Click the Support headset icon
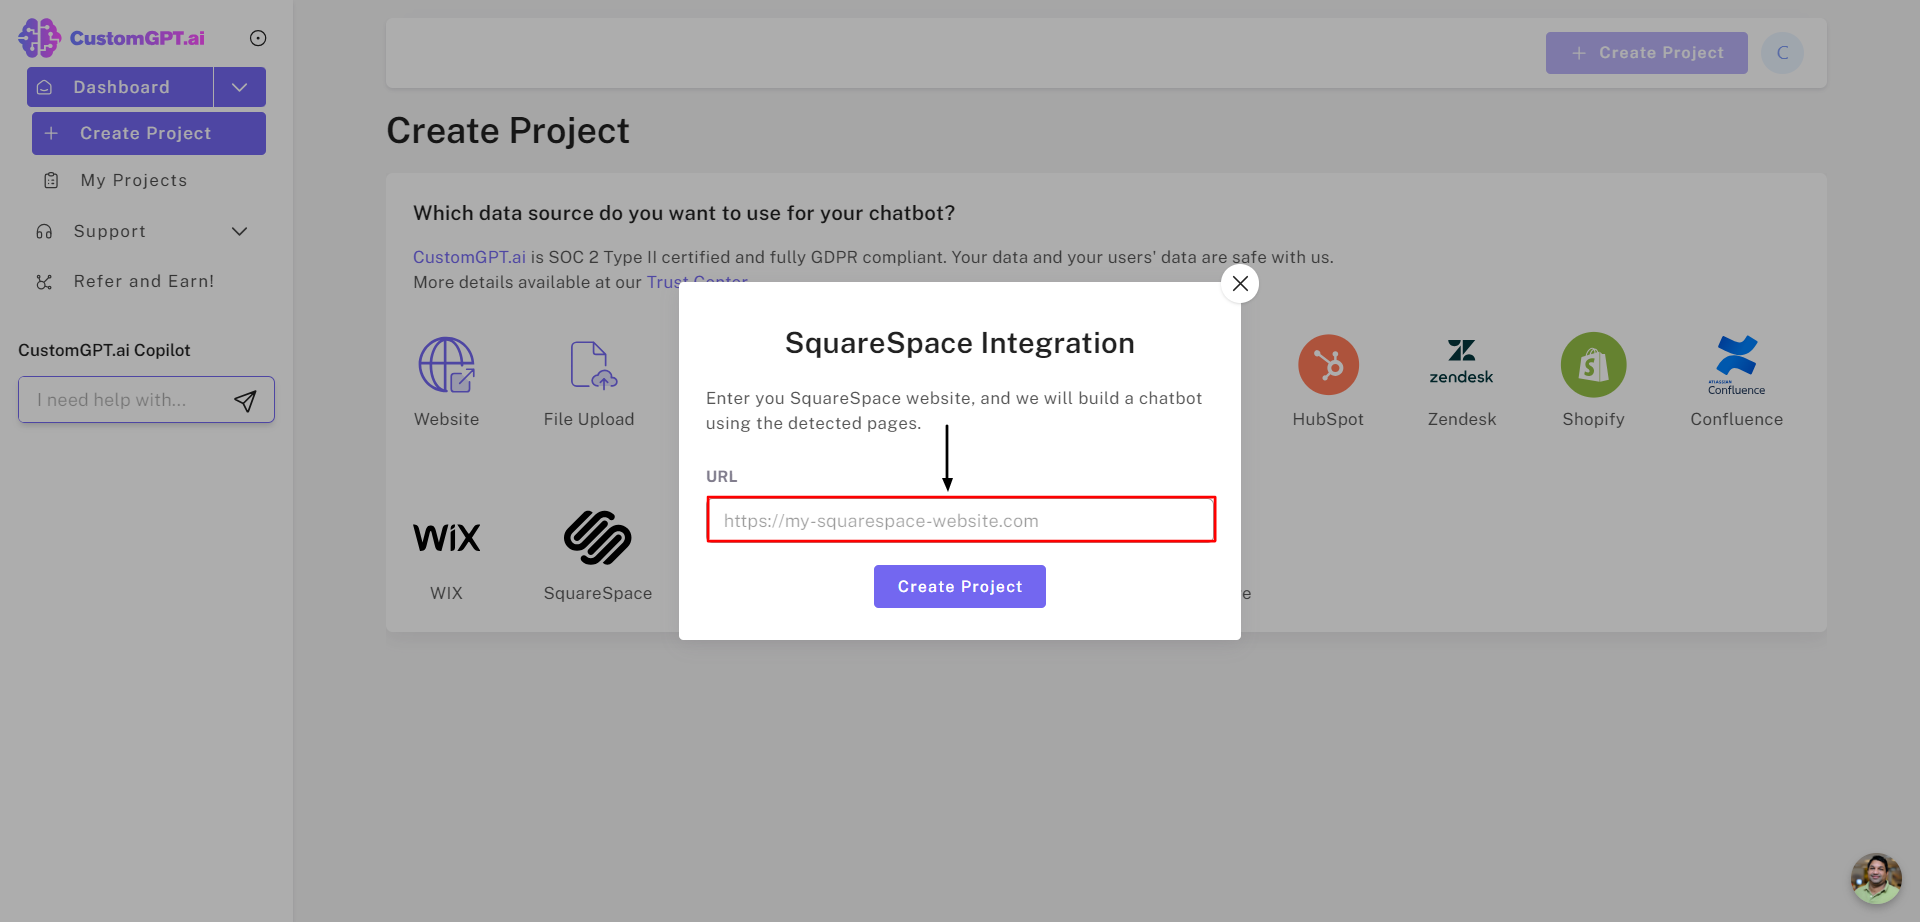Viewport: 1920px width, 922px height. pyautogui.click(x=44, y=231)
